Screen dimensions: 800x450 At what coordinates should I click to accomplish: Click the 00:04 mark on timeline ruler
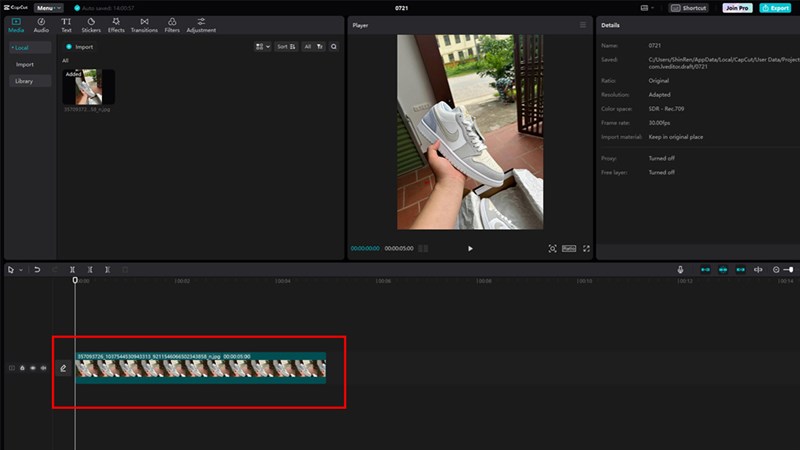pyautogui.click(x=283, y=281)
